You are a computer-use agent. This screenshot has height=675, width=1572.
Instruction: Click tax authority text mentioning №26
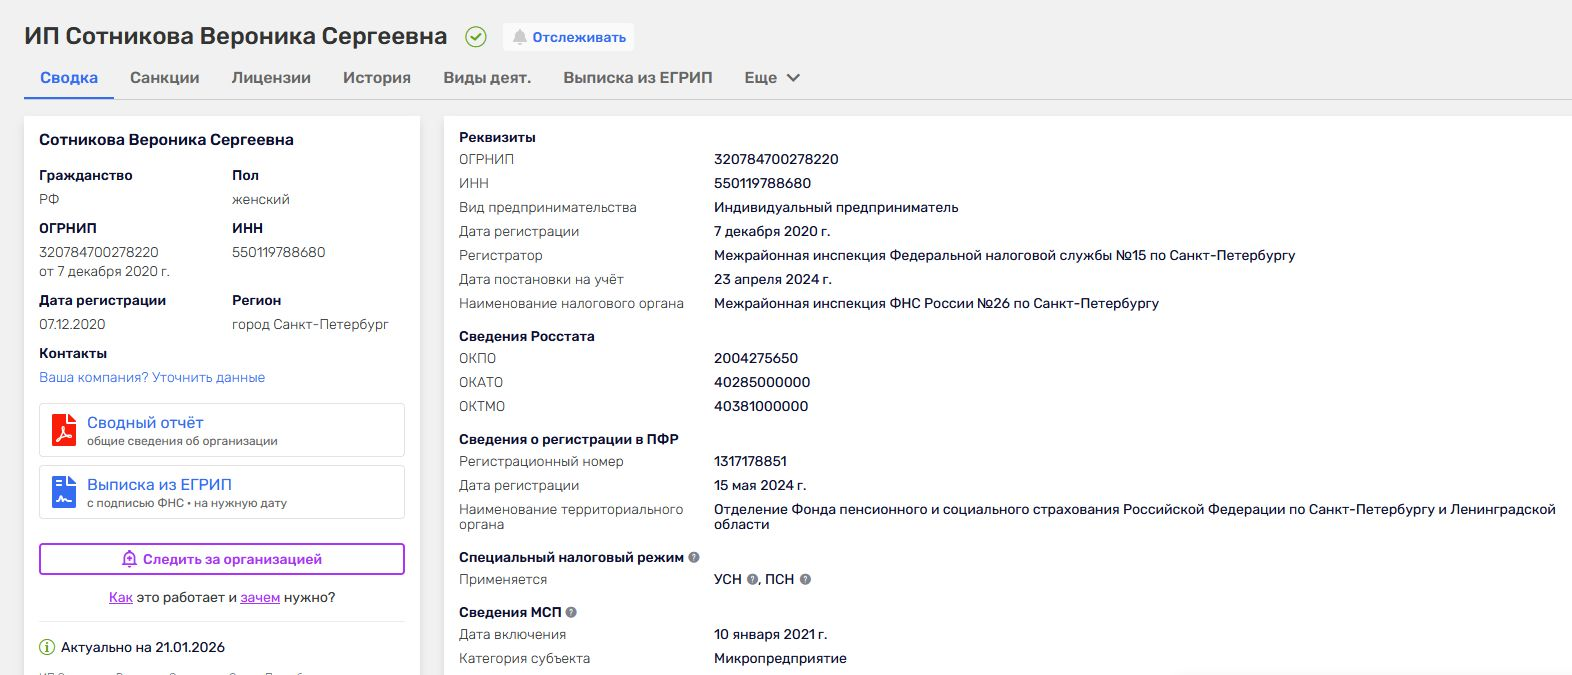(936, 303)
